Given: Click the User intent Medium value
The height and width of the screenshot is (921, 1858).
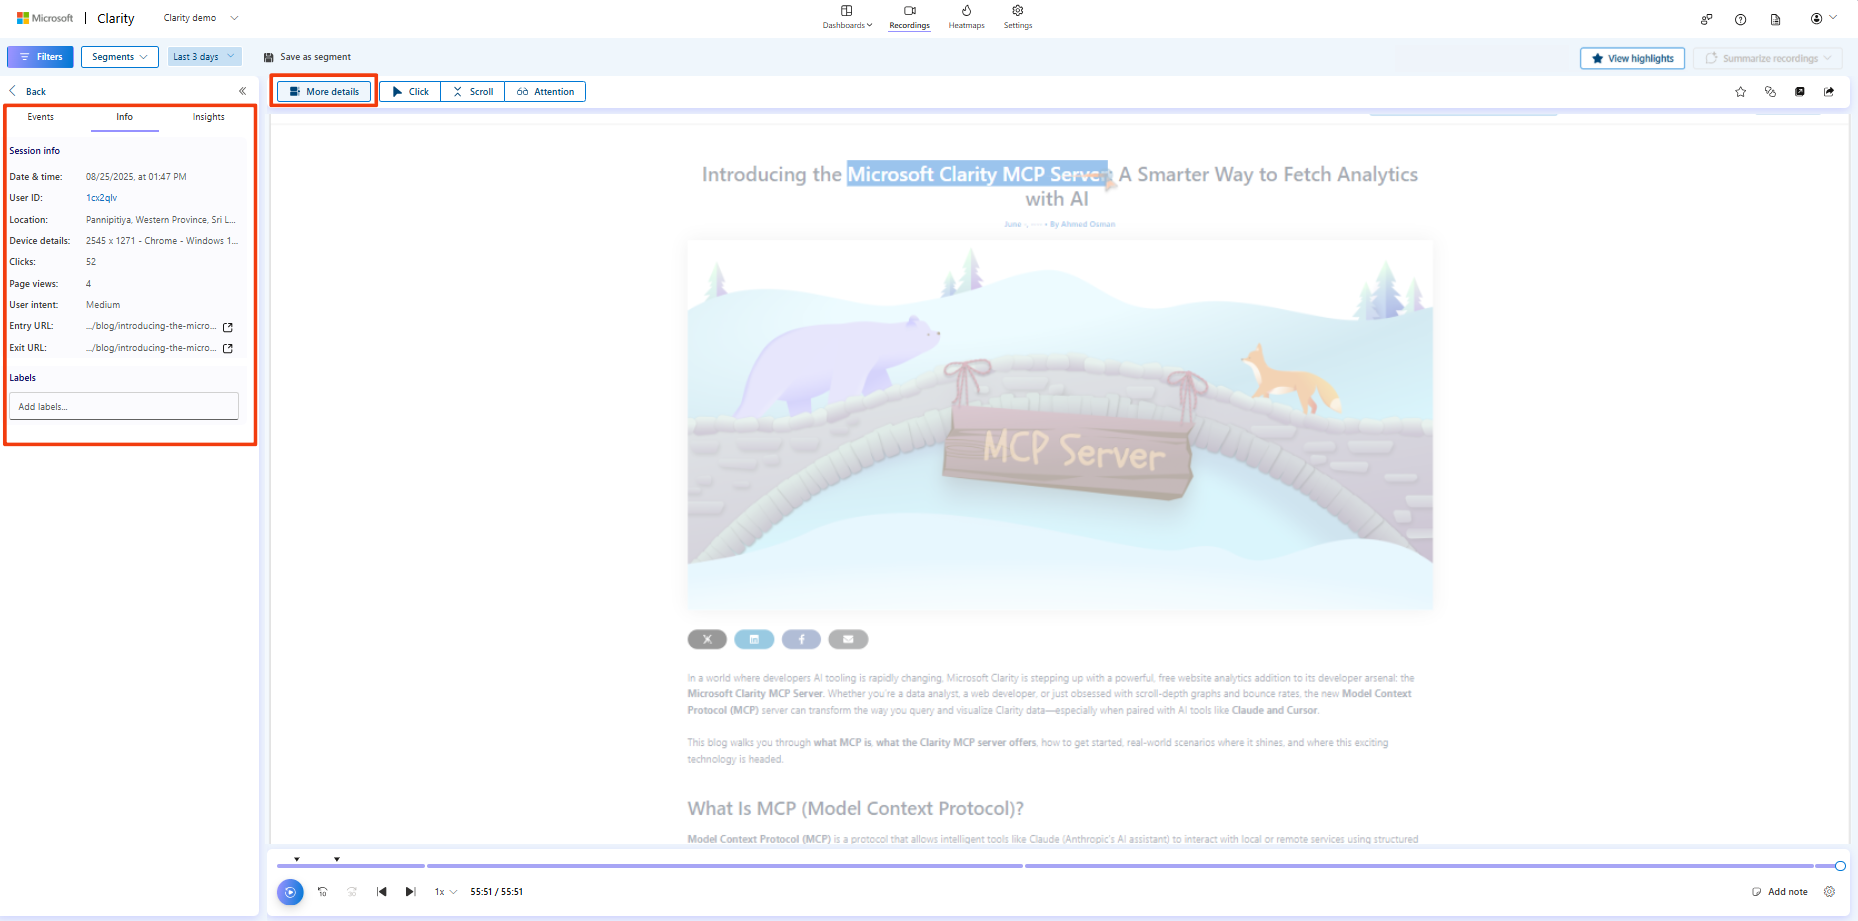Looking at the screenshot, I should 103,305.
